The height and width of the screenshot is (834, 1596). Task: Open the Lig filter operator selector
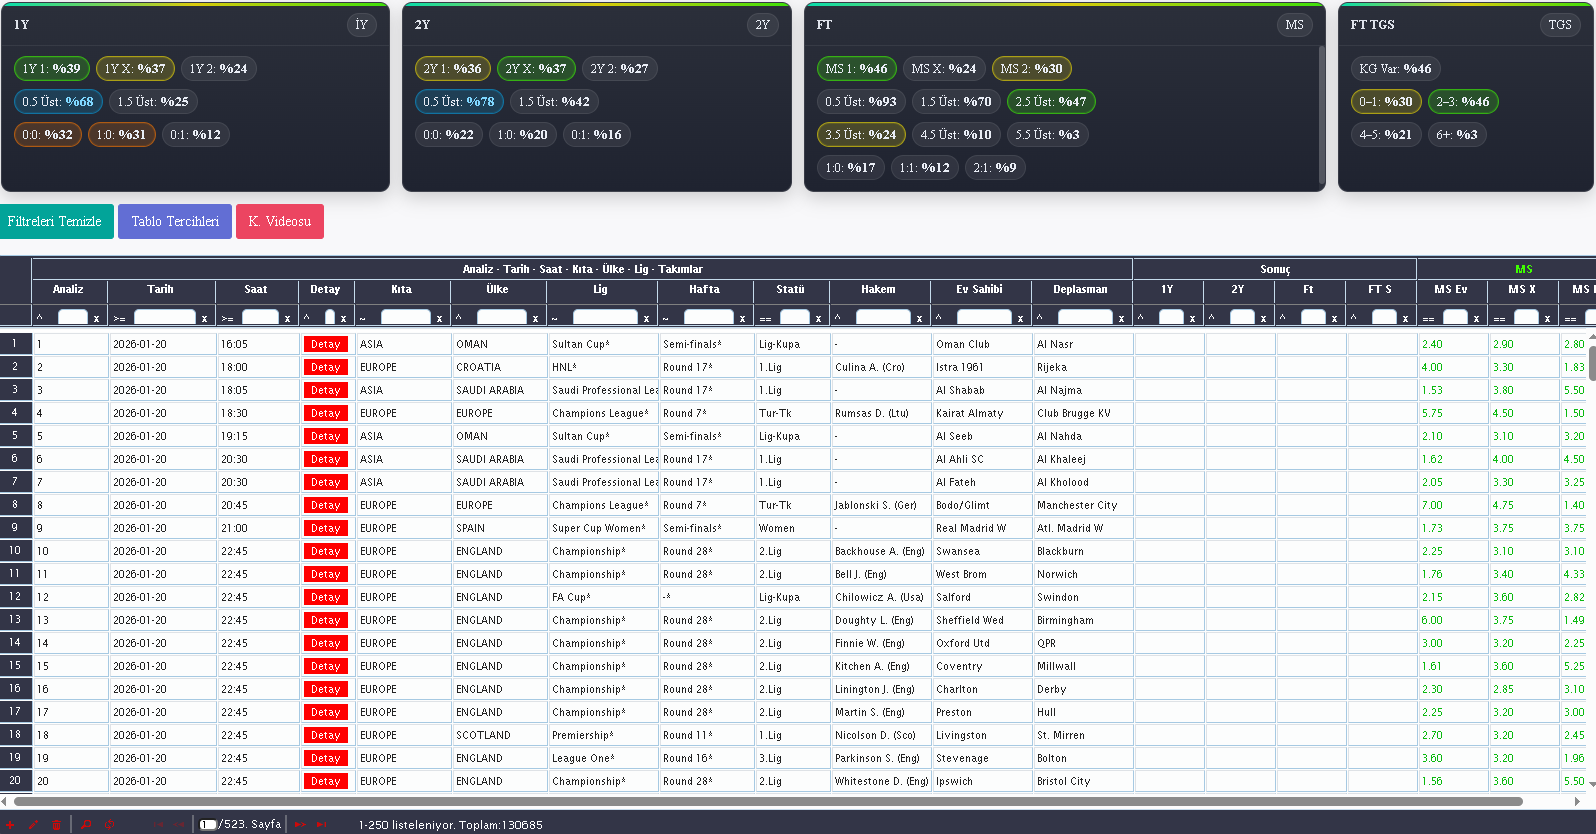tap(555, 318)
